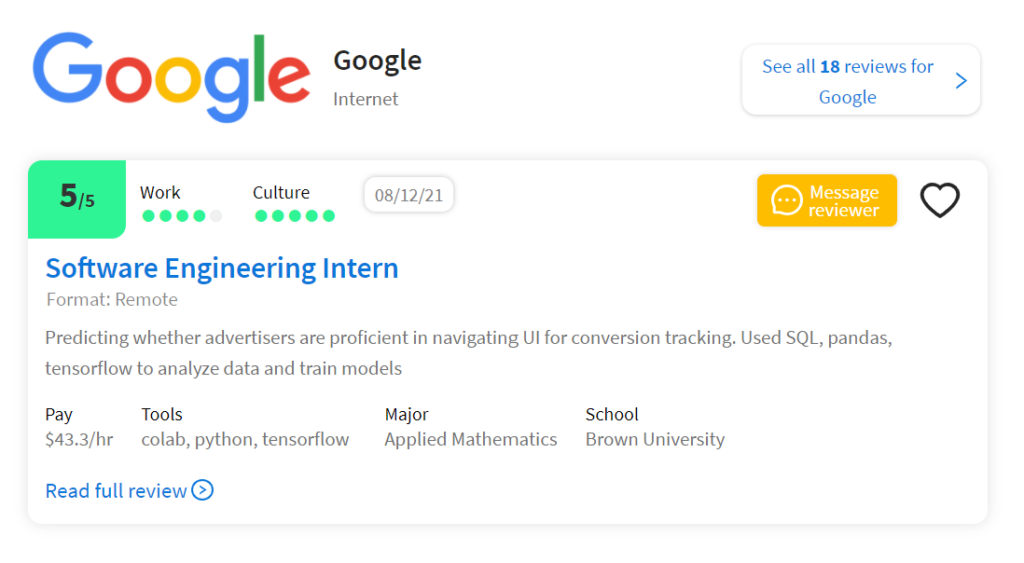Click the $43.3/hr pay value

point(79,440)
